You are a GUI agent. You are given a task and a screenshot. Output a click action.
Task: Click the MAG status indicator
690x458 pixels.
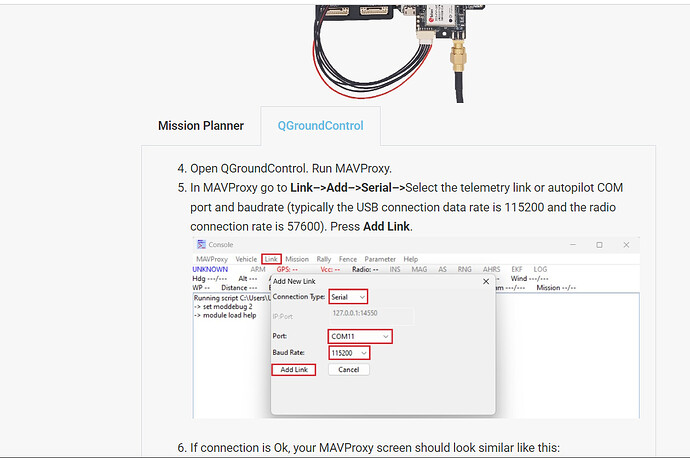click(x=419, y=269)
